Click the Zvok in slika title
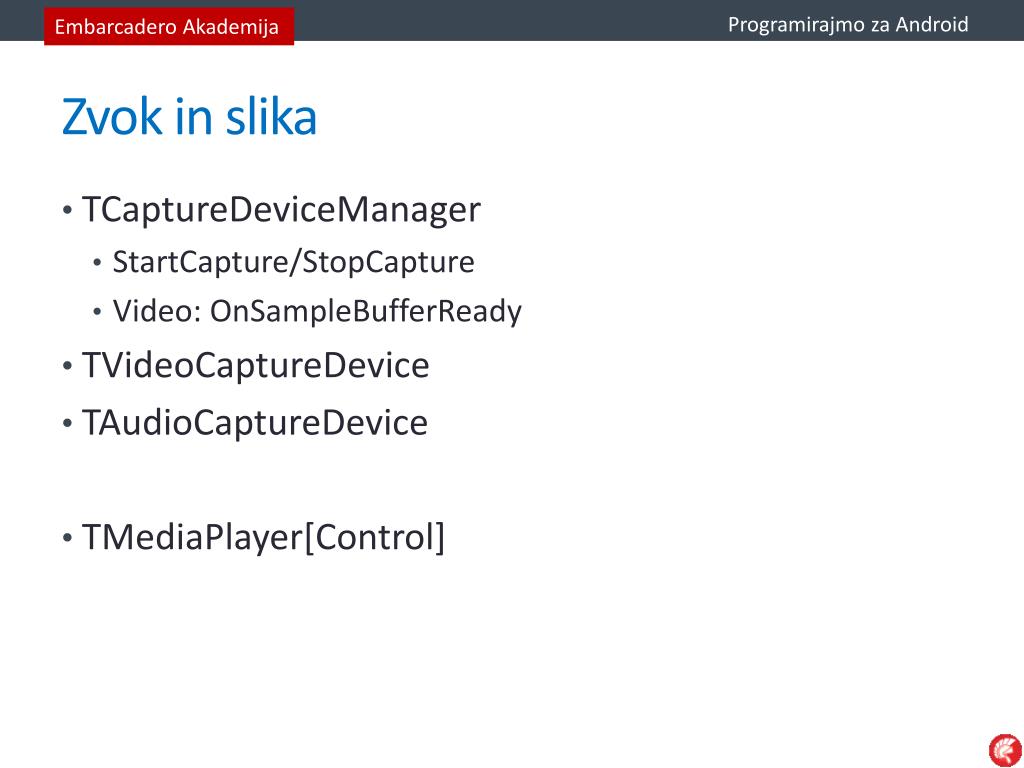This screenshot has height=768, width=1024. click(x=189, y=117)
